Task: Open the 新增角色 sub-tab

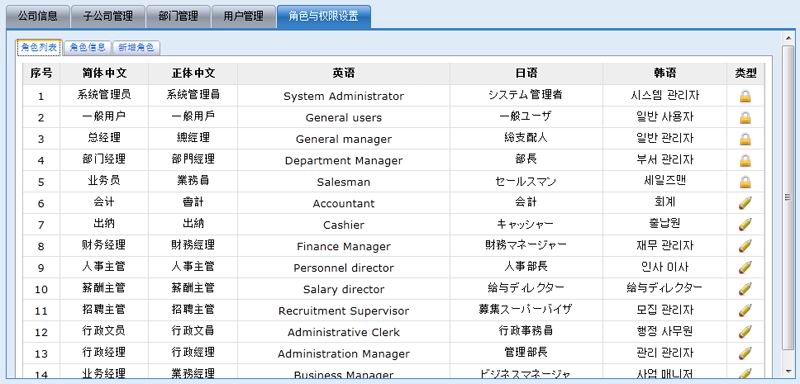Action: tap(136, 47)
